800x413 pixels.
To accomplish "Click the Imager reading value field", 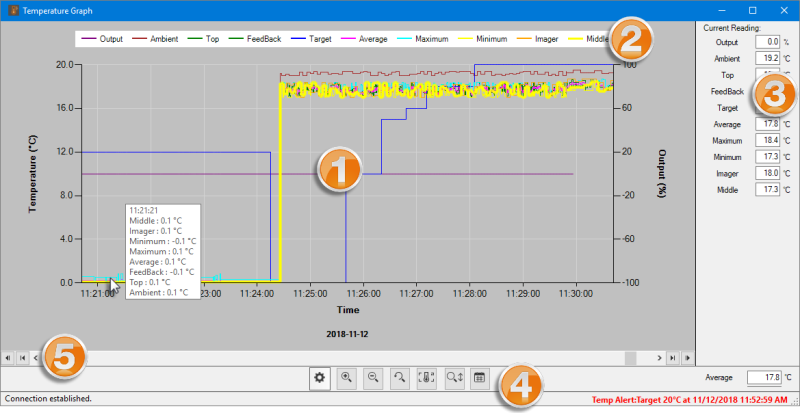I will click(x=766, y=173).
